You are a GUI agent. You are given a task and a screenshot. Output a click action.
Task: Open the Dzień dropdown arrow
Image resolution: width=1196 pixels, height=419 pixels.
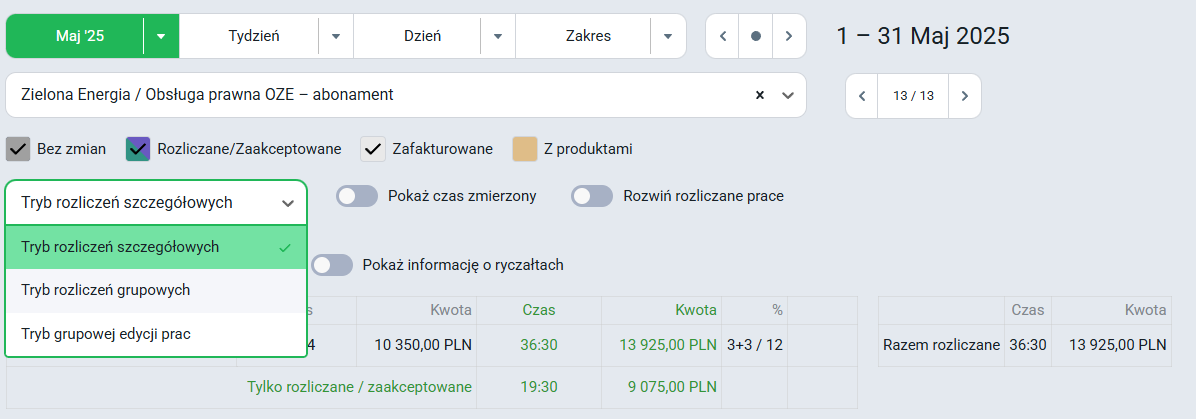[x=498, y=36]
